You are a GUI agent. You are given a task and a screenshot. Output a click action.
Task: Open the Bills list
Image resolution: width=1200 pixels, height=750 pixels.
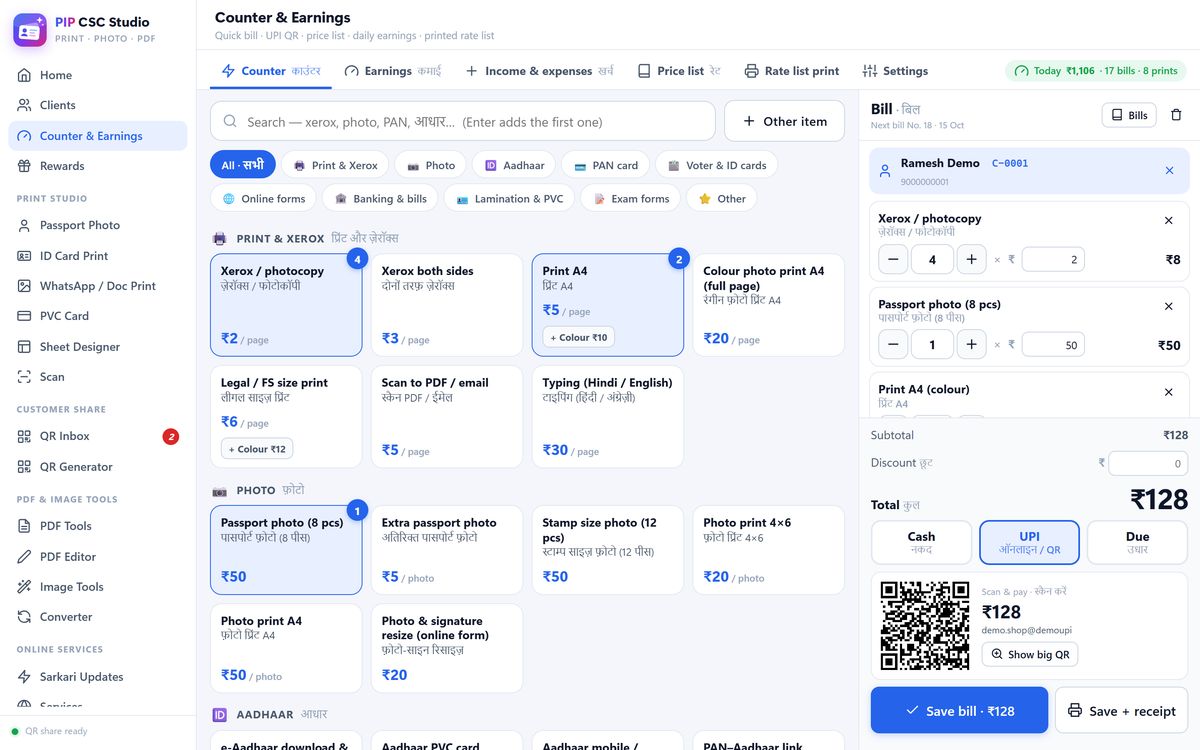pyautogui.click(x=1129, y=115)
